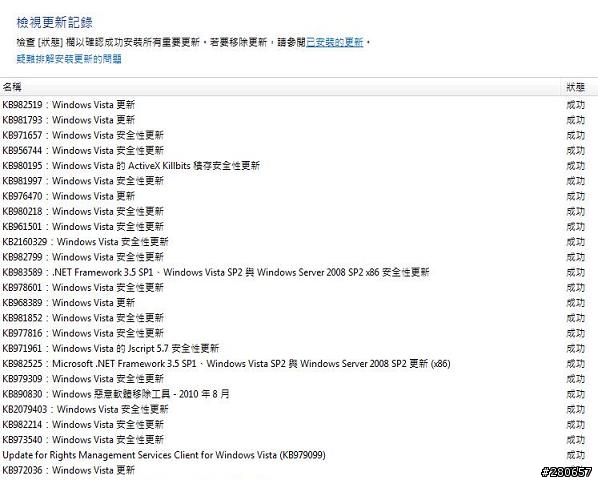598x480 pixels.
Task: Click the 檢視更新記錄 page heading
Action: tap(55, 22)
